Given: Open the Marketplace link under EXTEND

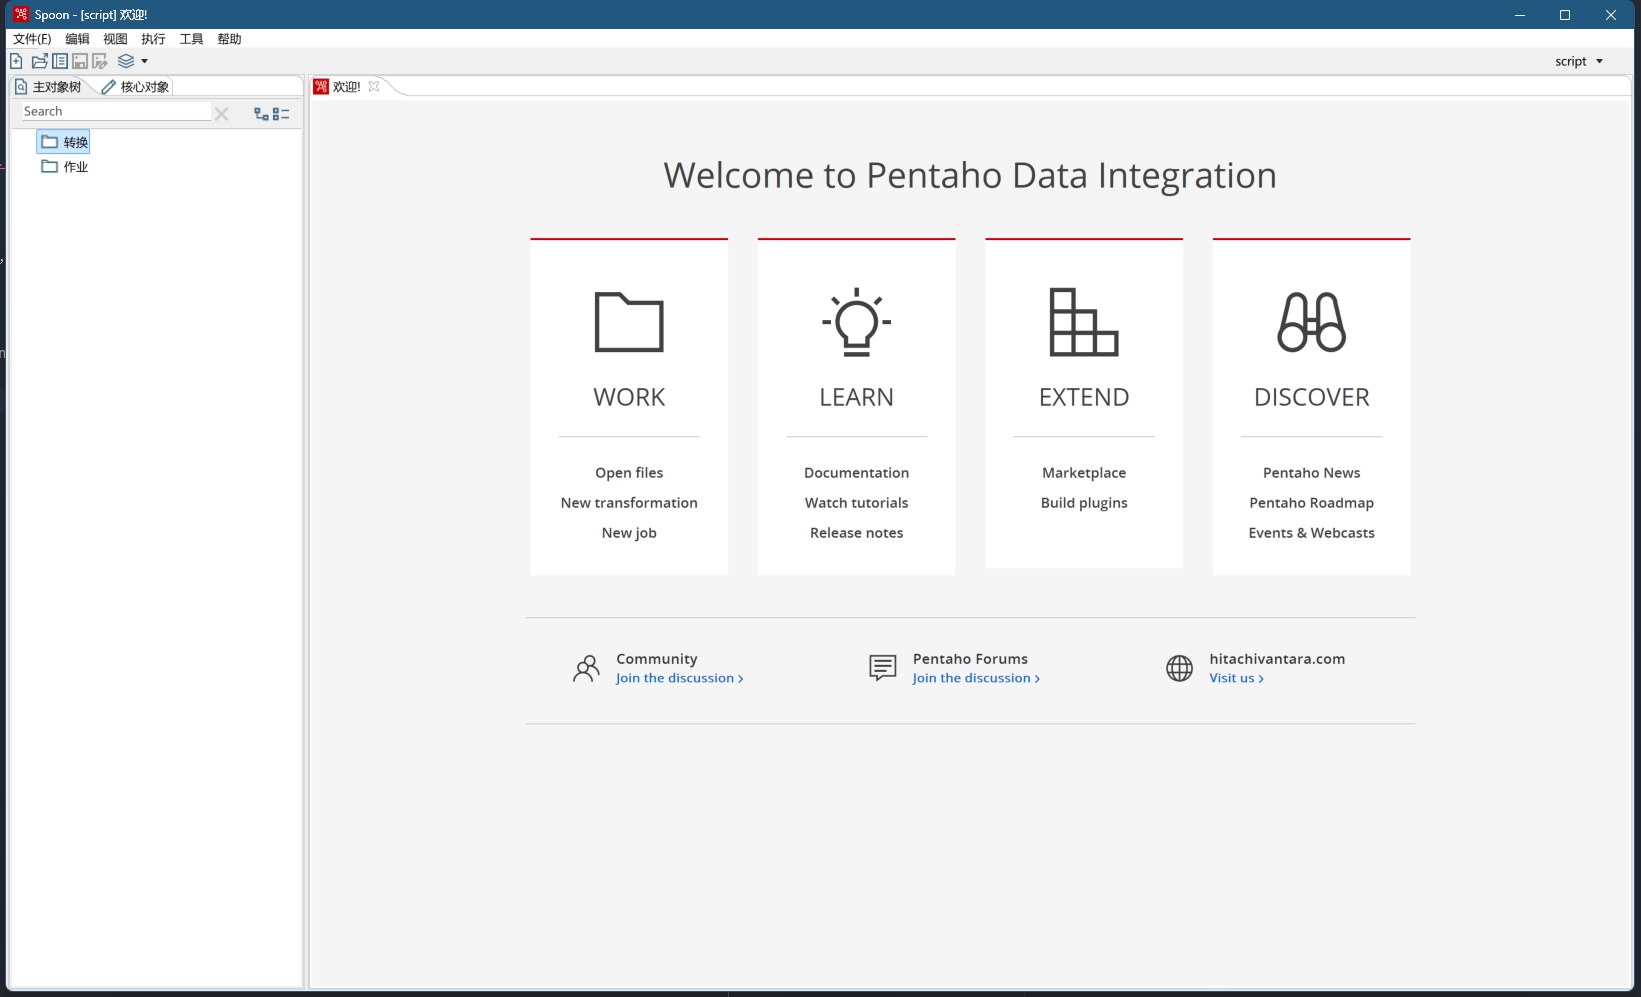Looking at the screenshot, I should pos(1084,473).
